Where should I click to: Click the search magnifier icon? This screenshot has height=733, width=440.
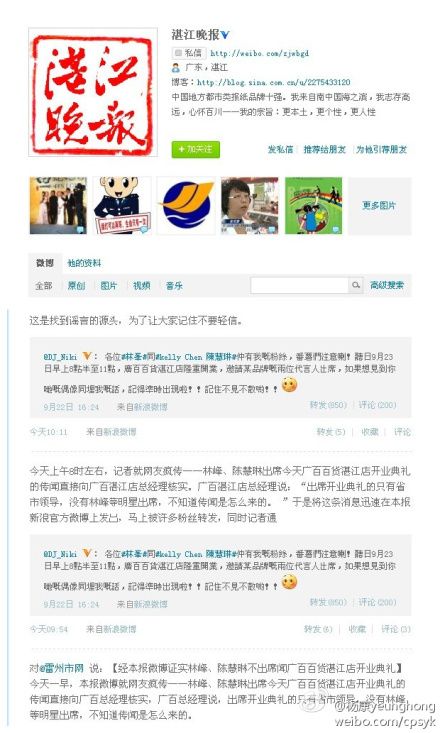coord(356,285)
